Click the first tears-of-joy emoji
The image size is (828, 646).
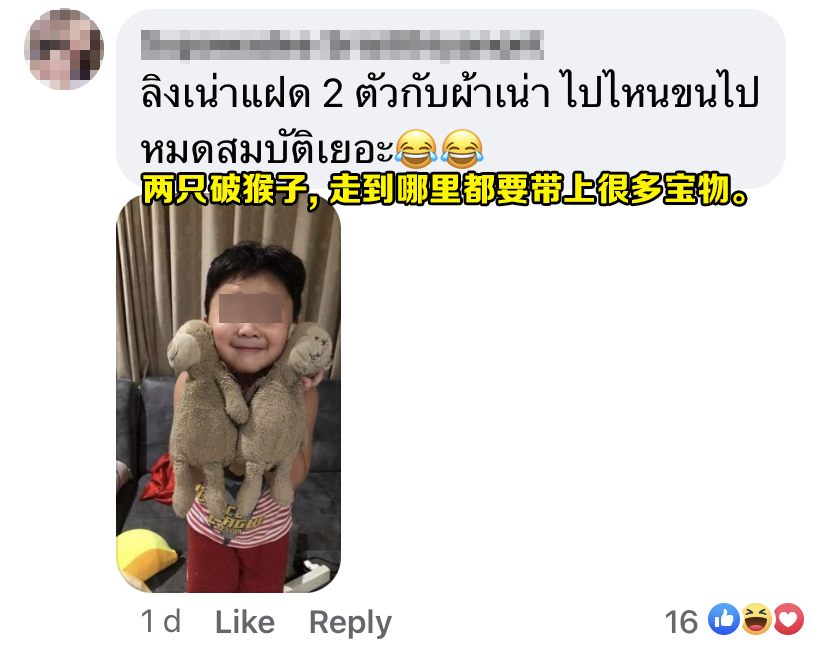(416, 148)
